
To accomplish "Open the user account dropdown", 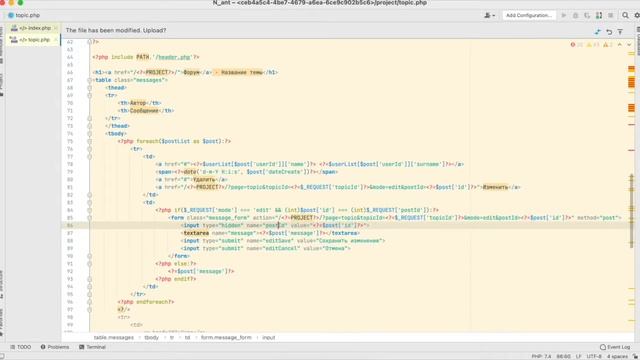I will point(489,15).
